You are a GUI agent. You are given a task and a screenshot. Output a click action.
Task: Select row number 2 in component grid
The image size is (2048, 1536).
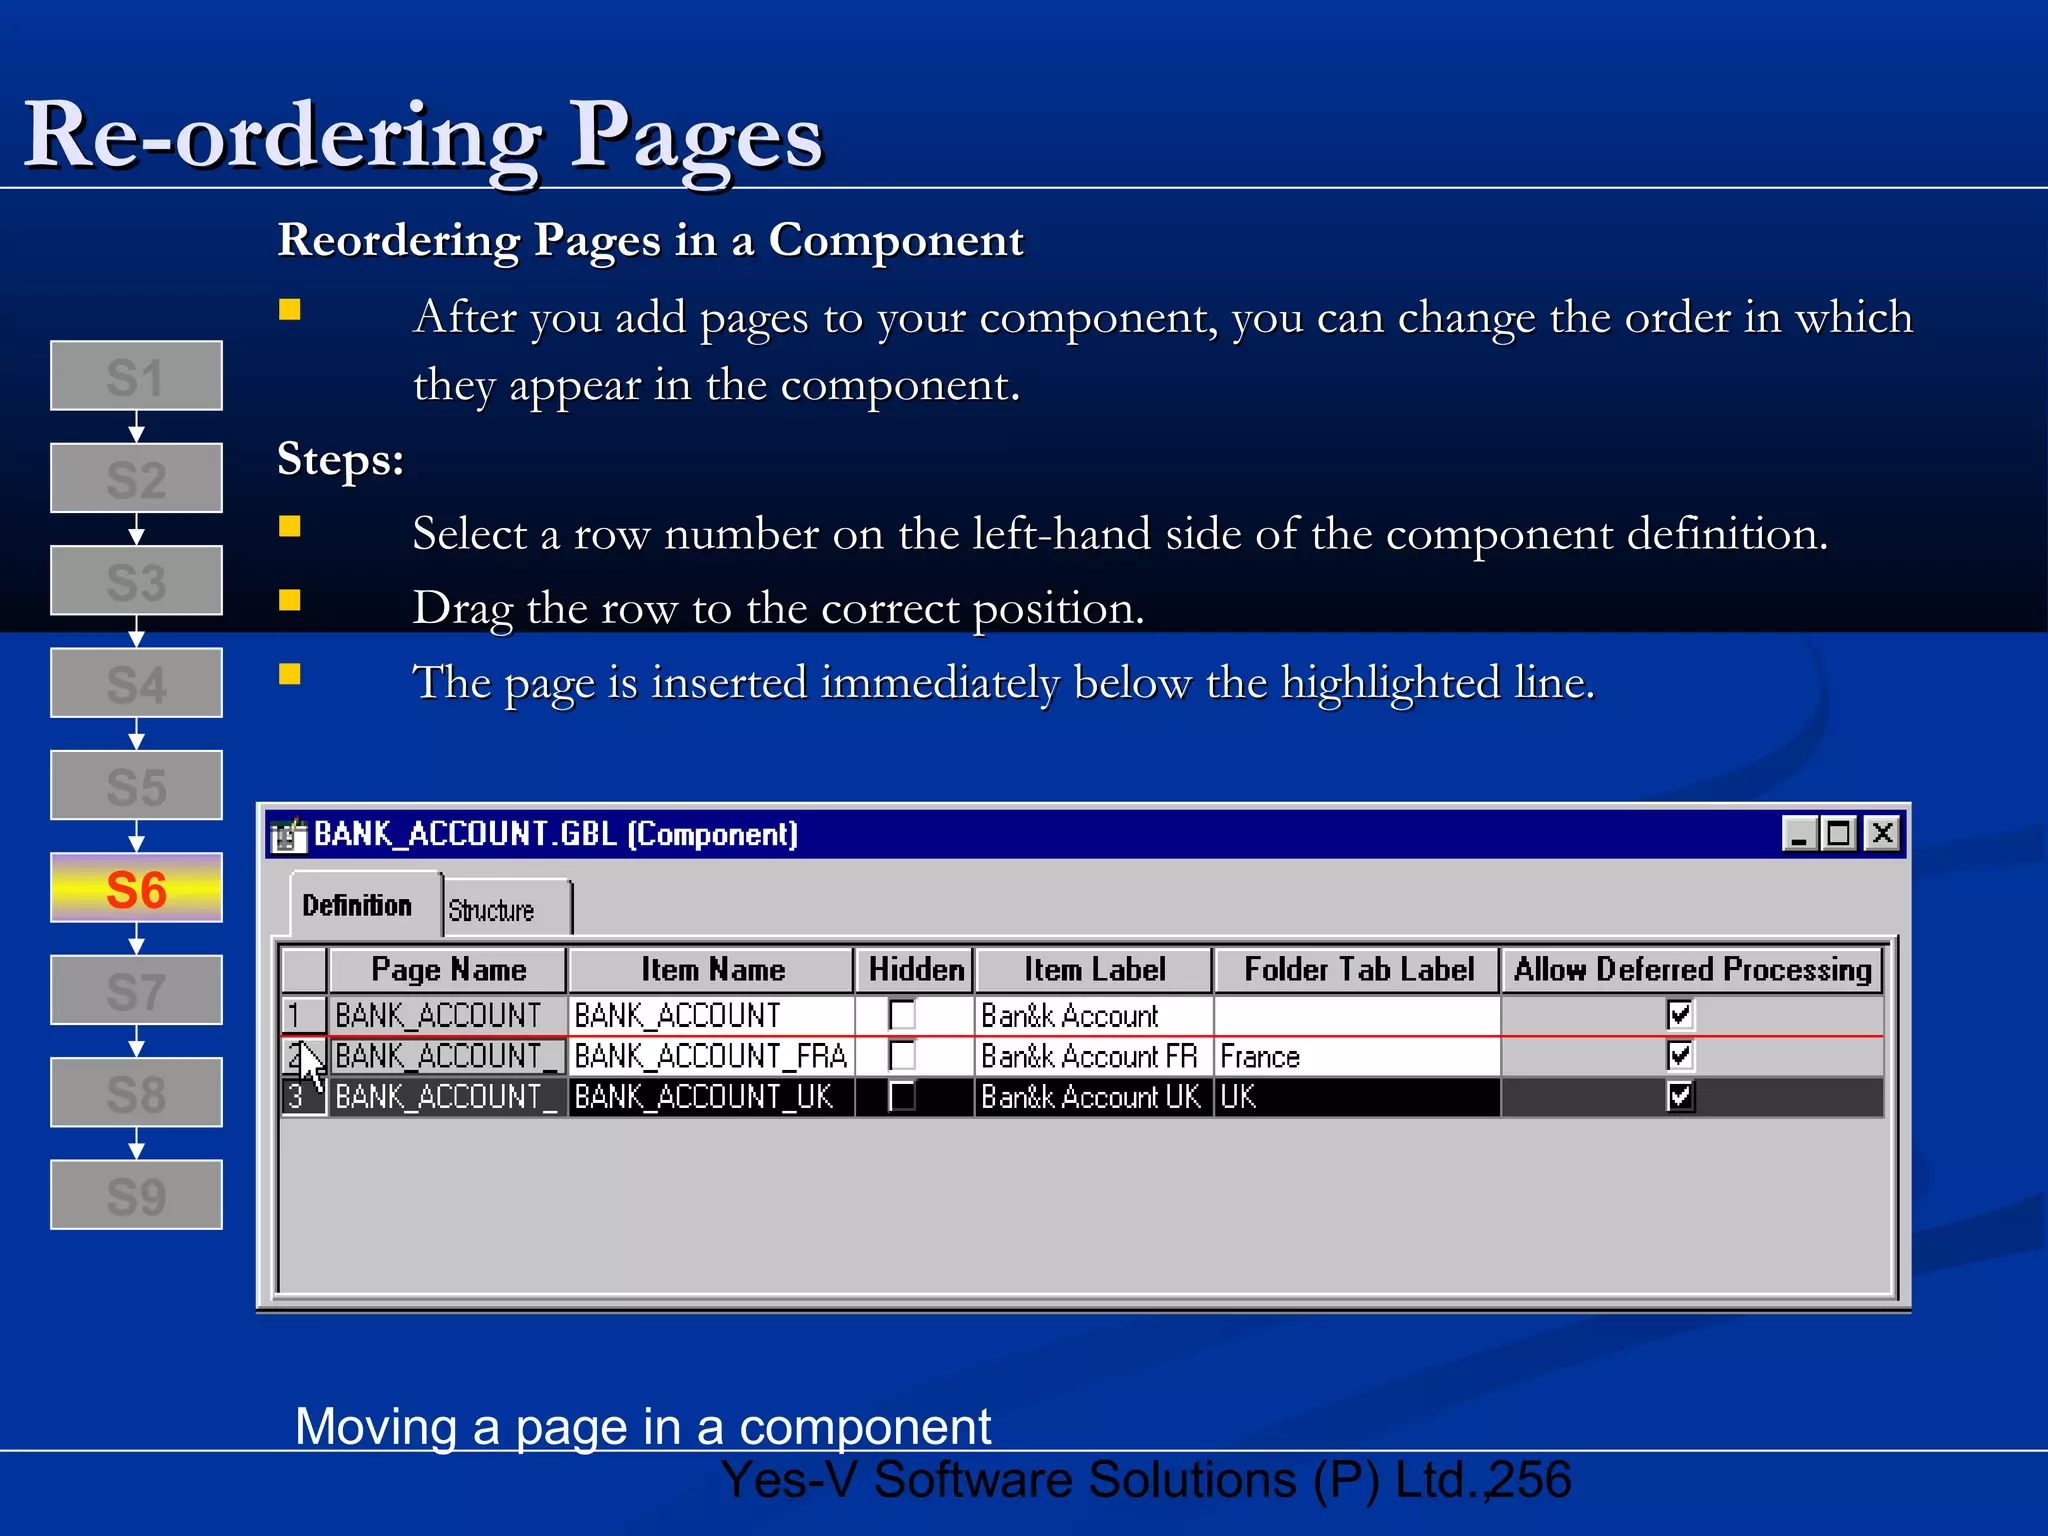303,1056
